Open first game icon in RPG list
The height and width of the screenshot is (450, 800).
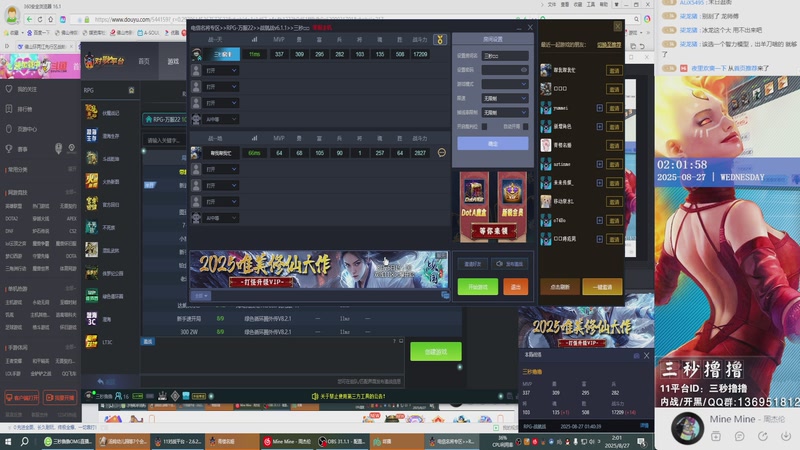92,112
